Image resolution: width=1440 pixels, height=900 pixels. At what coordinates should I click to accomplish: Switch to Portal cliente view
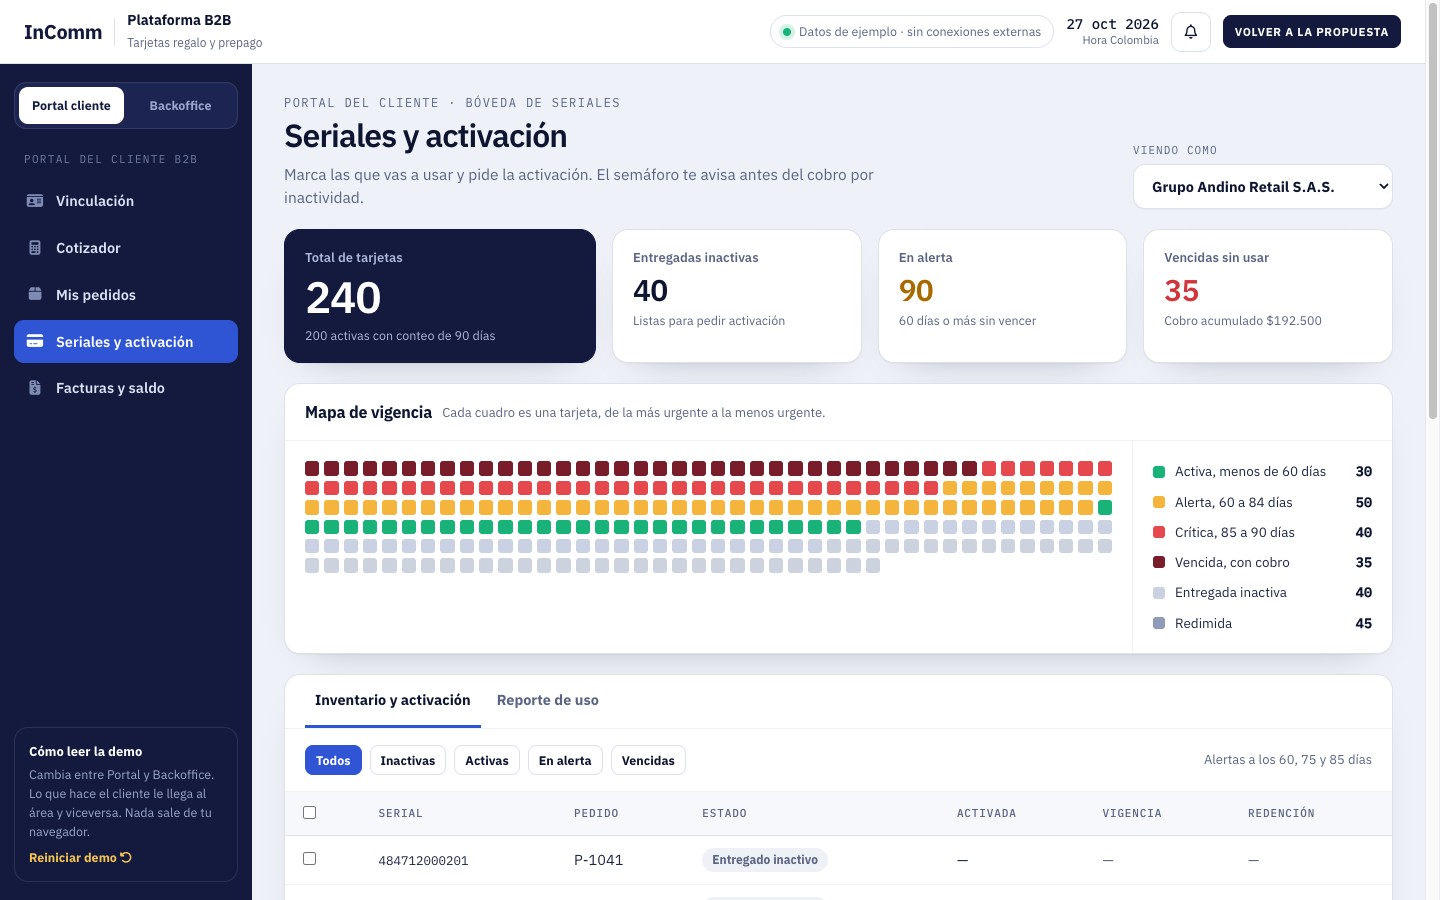tap(71, 105)
